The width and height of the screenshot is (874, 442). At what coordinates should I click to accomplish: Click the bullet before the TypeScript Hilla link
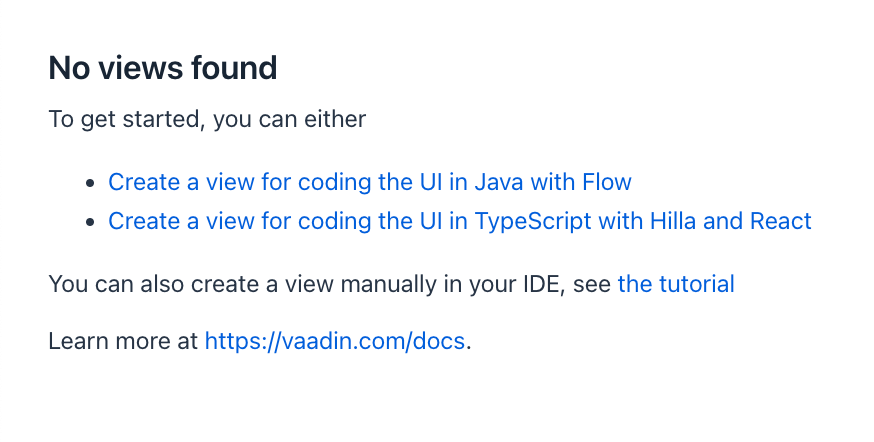[x=91, y=222]
